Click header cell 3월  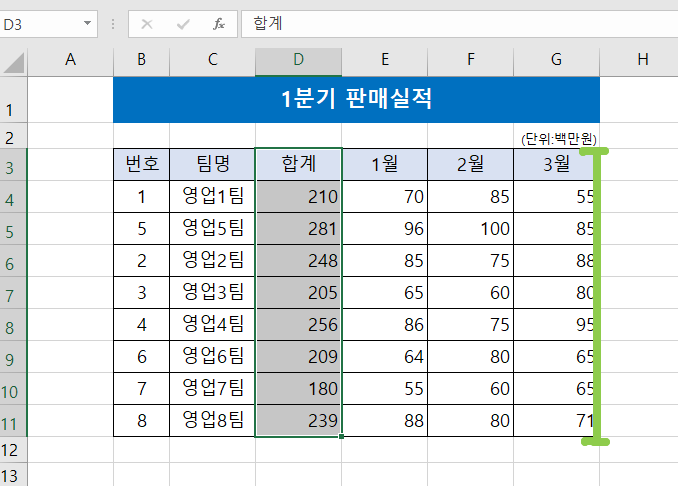[556, 164]
